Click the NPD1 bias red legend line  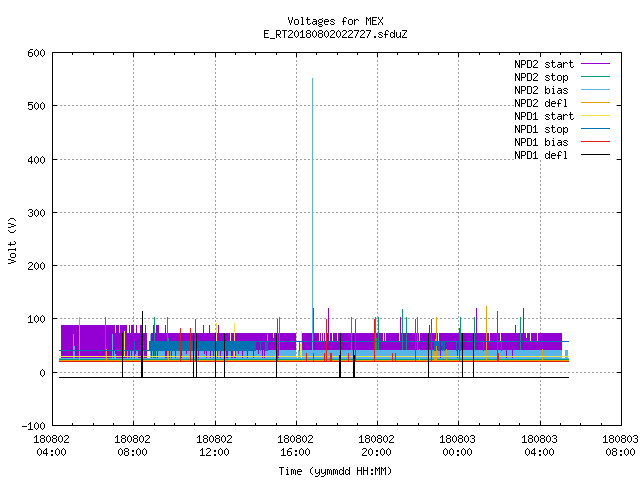click(x=595, y=142)
